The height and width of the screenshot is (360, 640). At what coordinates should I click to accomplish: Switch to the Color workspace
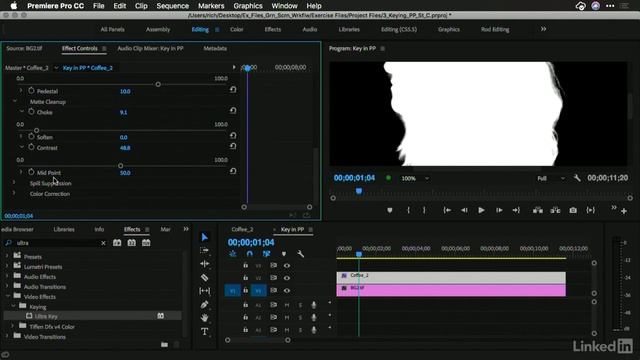coord(236,29)
